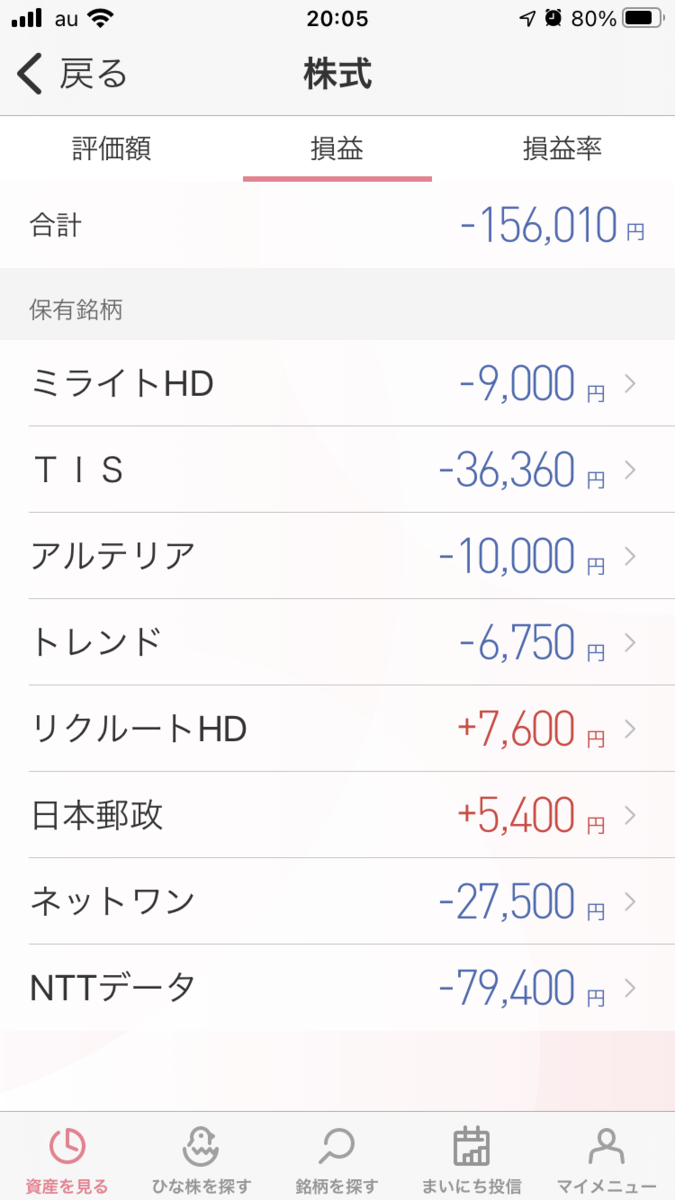Tap the 損益 tab underline indicator

pos(337,177)
